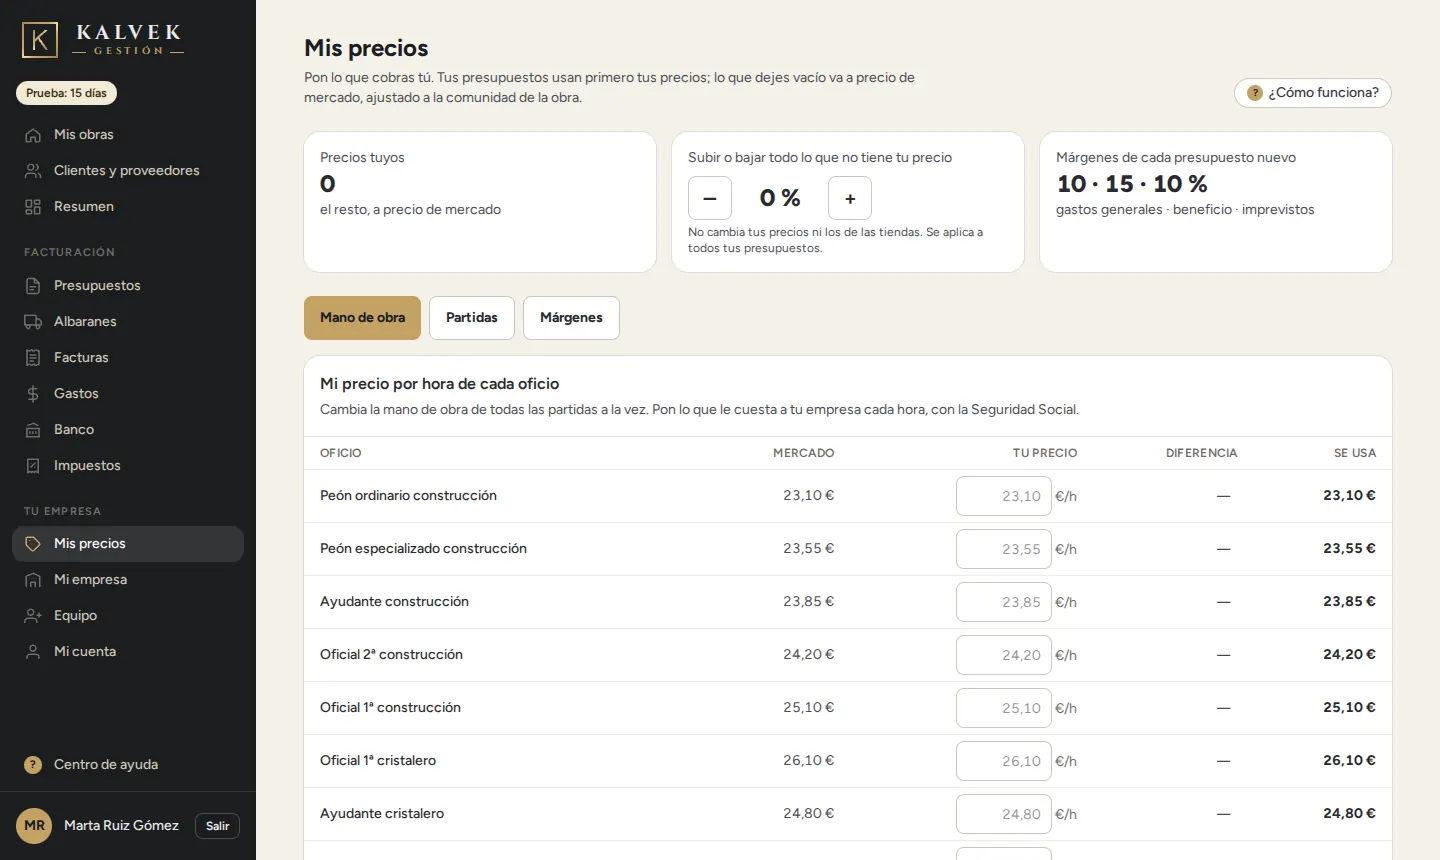Click the Equipo add-user icon
Image resolution: width=1440 pixels, height=860 pixels.
tap(33, 616)
